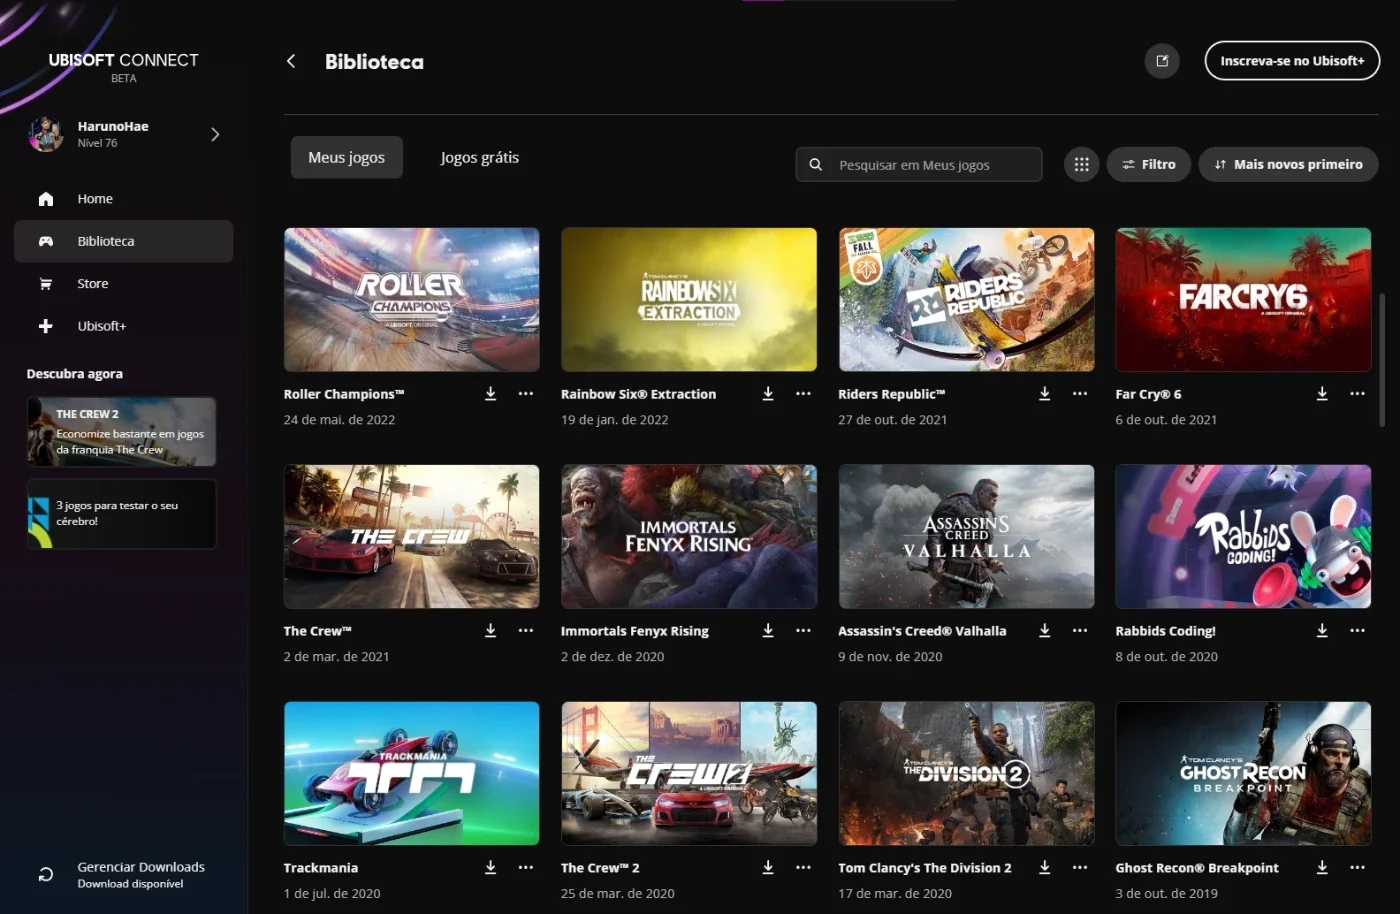1400x914 pixels.
Task: Download Roller Champions via its download icon
Action: (491, 394)
